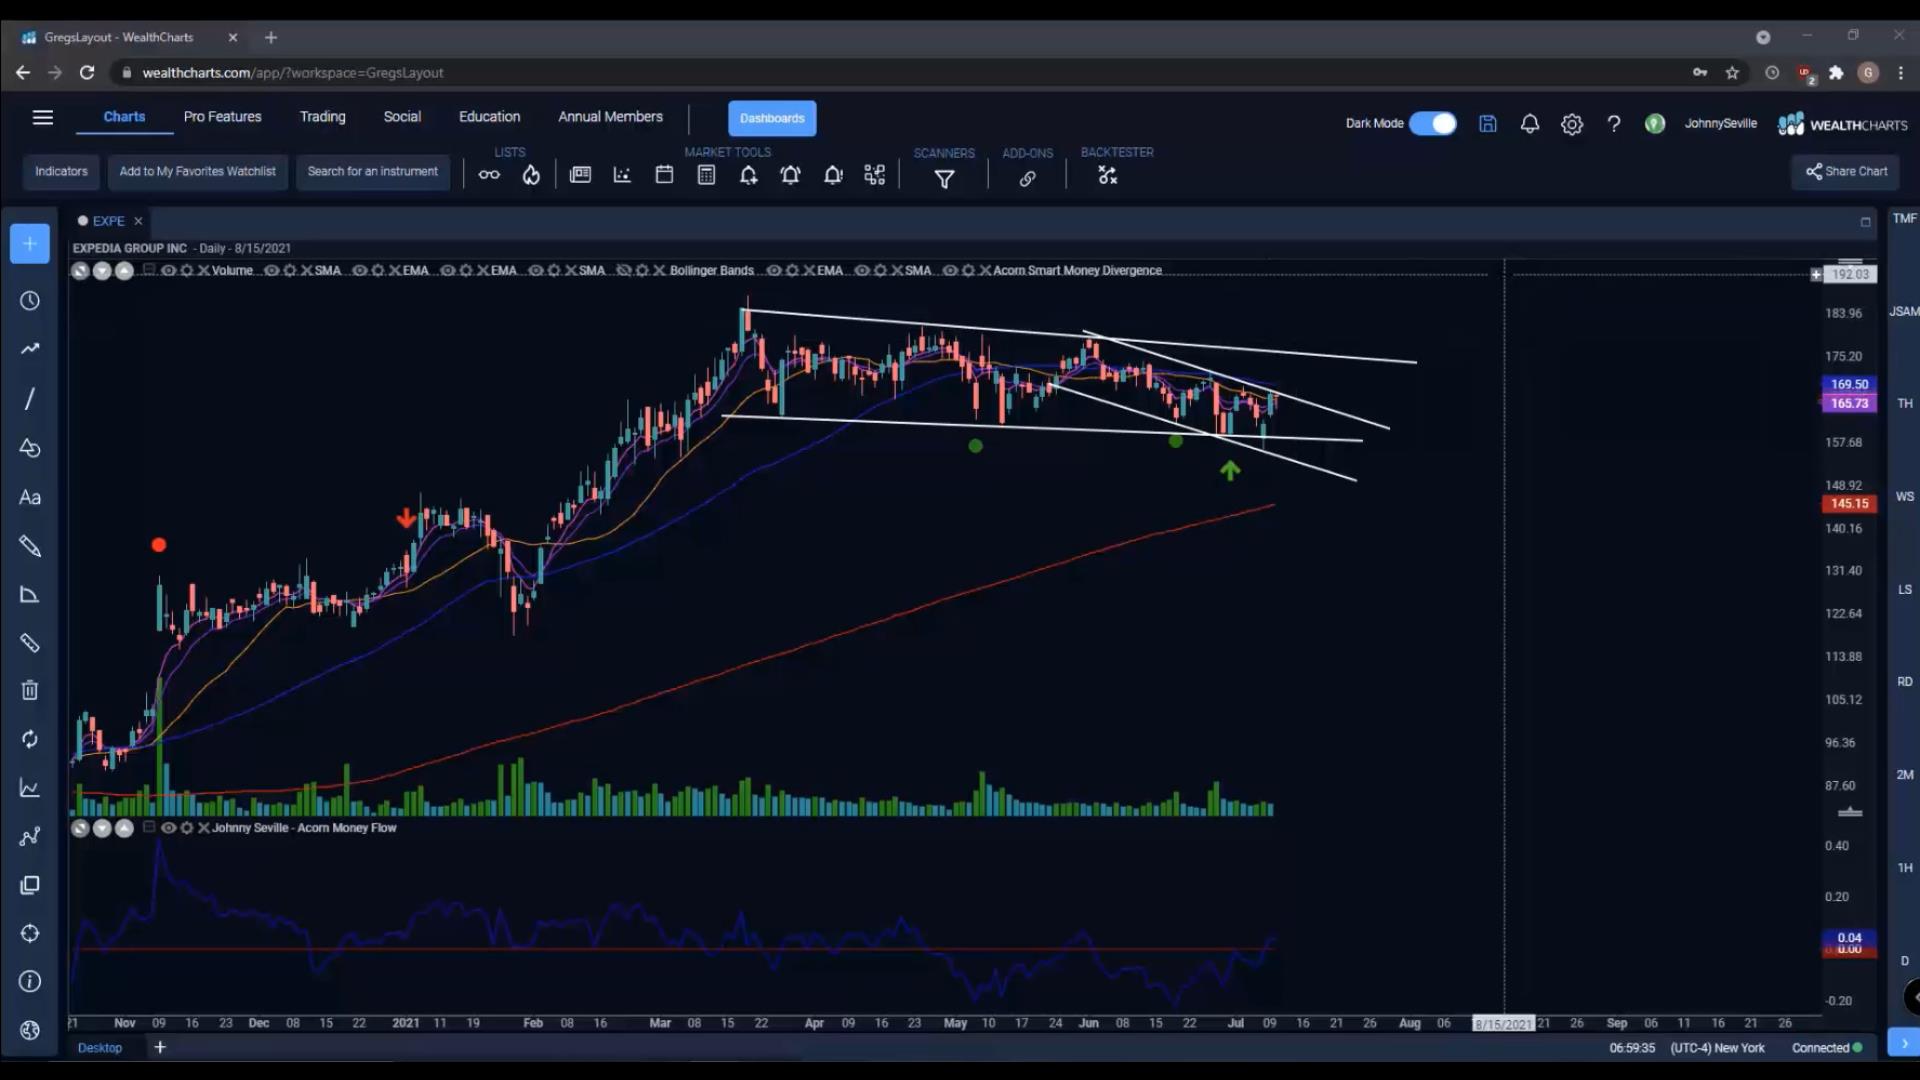Select the shapes drawing tool

(x=30, y=448)
